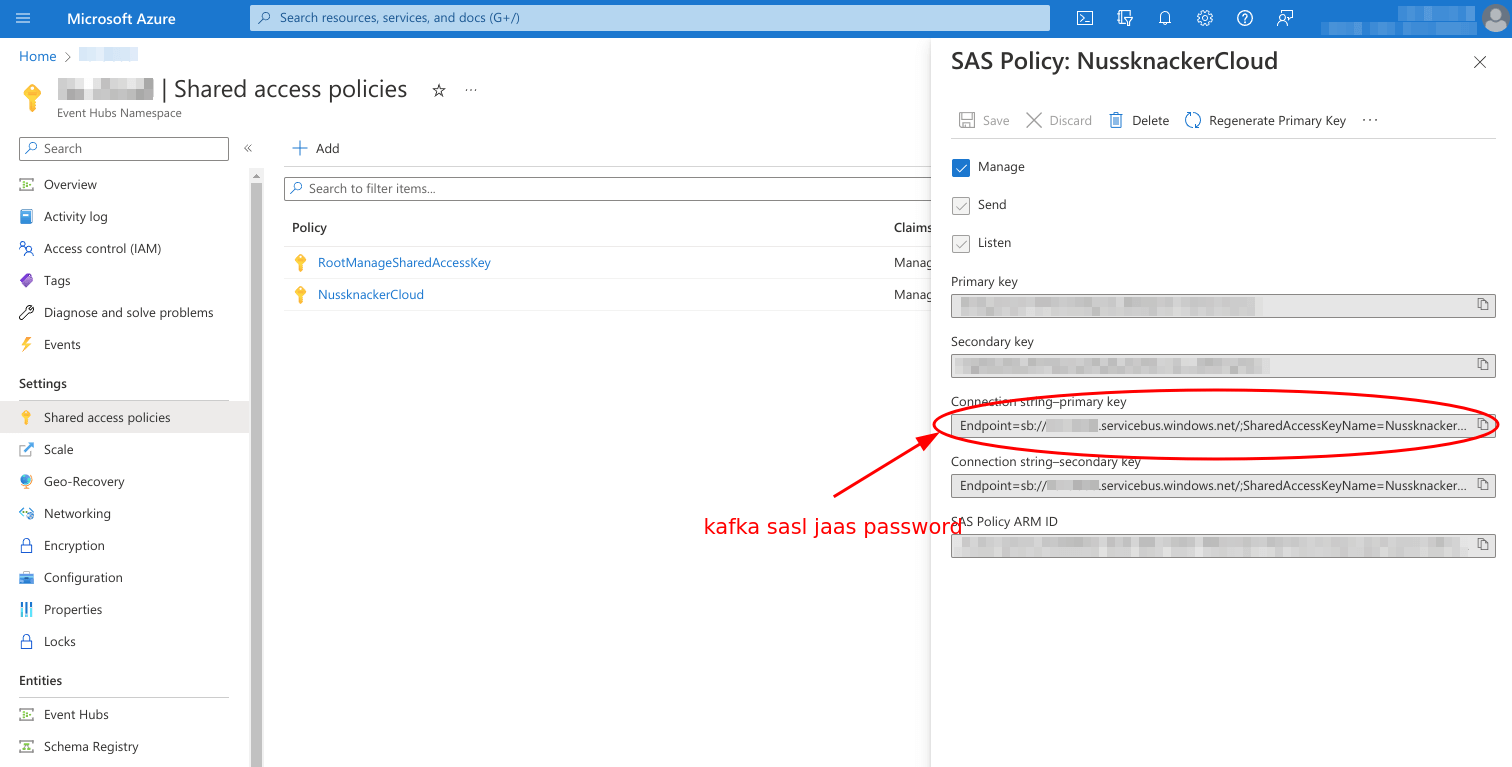
Task: Click the Delete policy button
Action: click(x=1139, y=120)
